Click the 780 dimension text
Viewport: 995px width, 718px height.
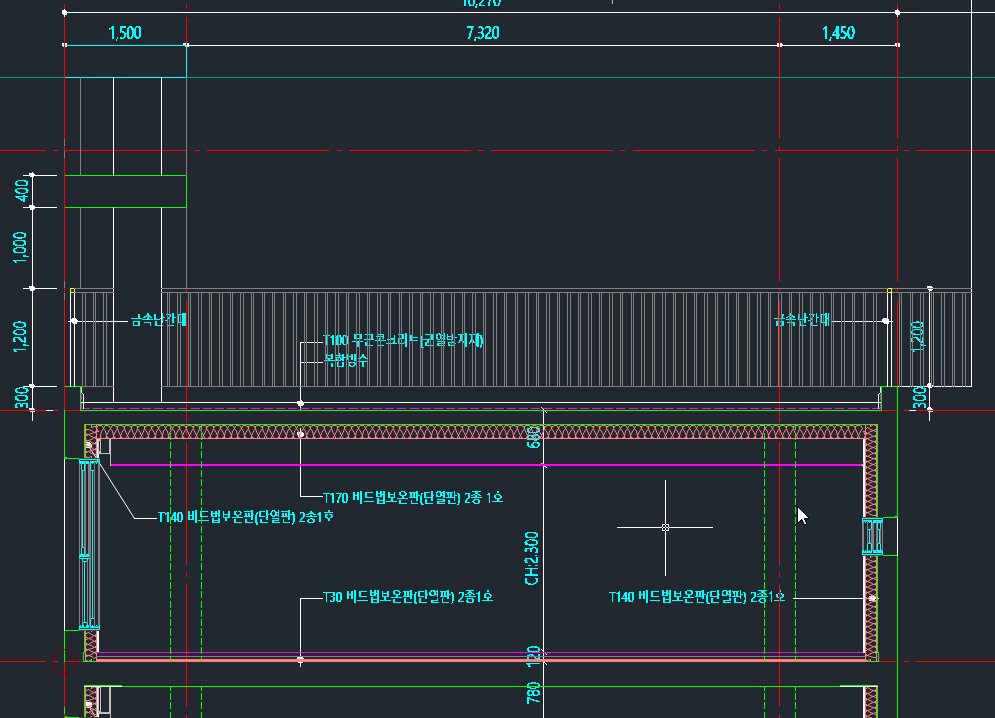click(533, 691)
